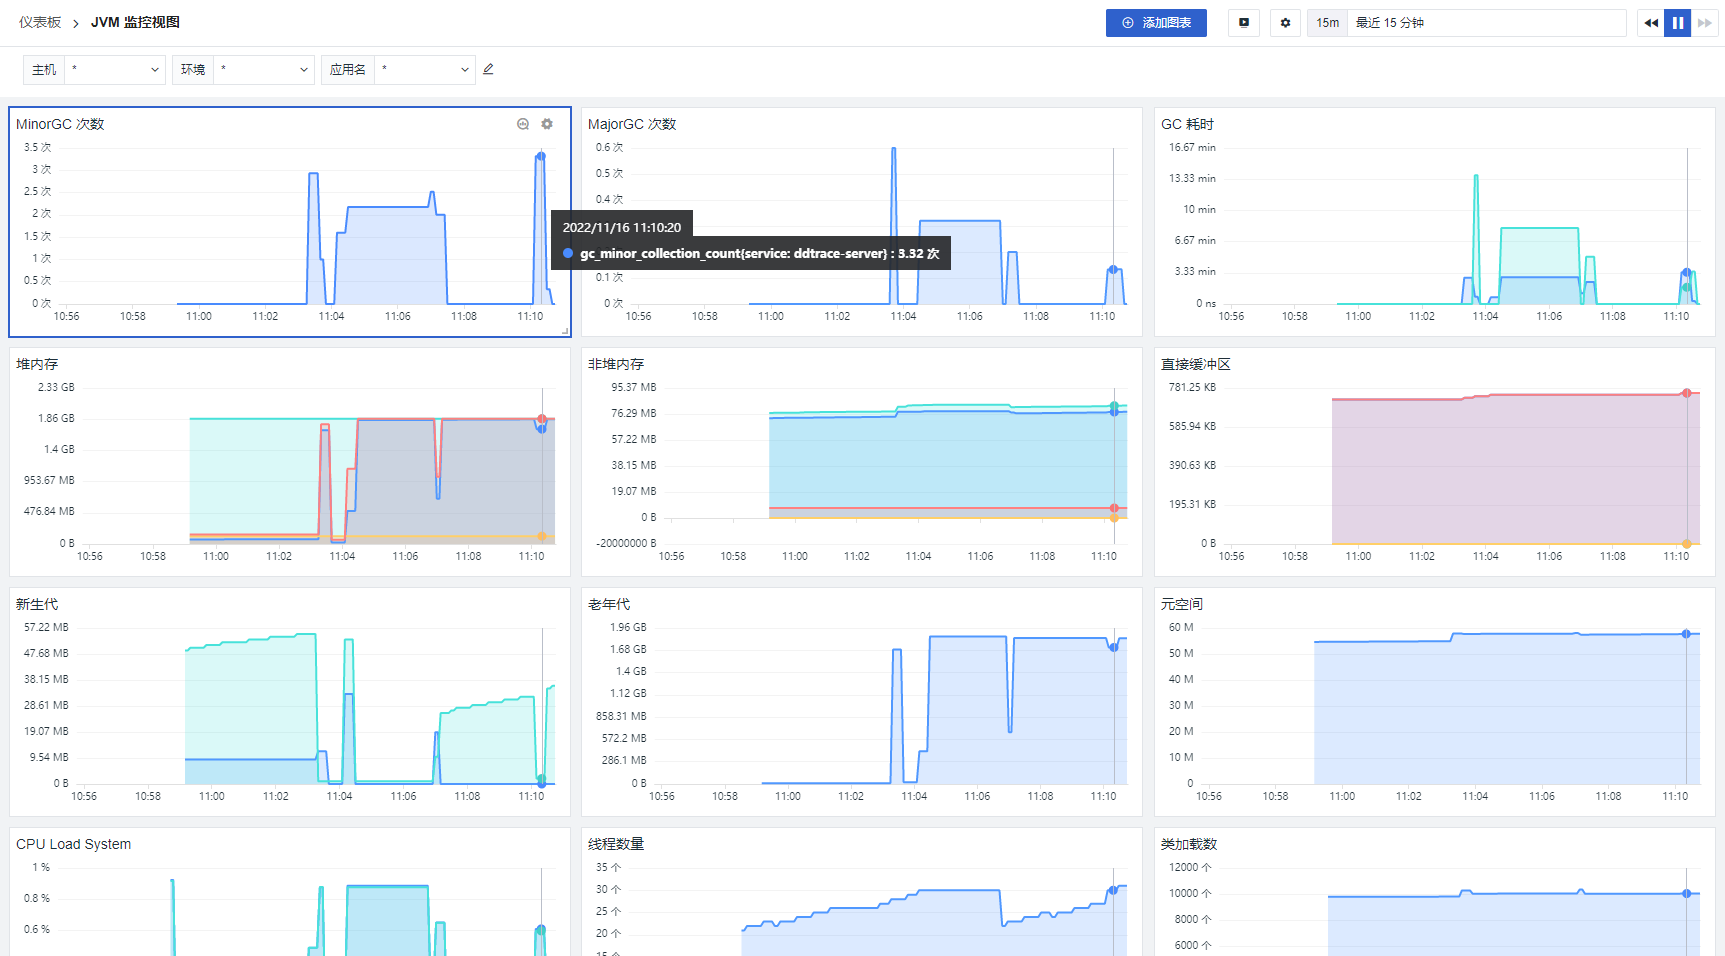Click the 新生代 panel title
This screenshot has width=1725, height=956.
[37, 604]
